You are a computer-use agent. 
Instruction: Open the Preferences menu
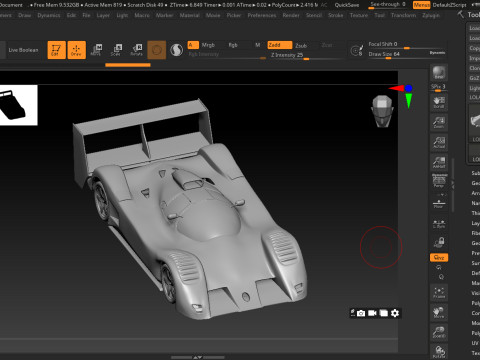[x=262, y=15]
